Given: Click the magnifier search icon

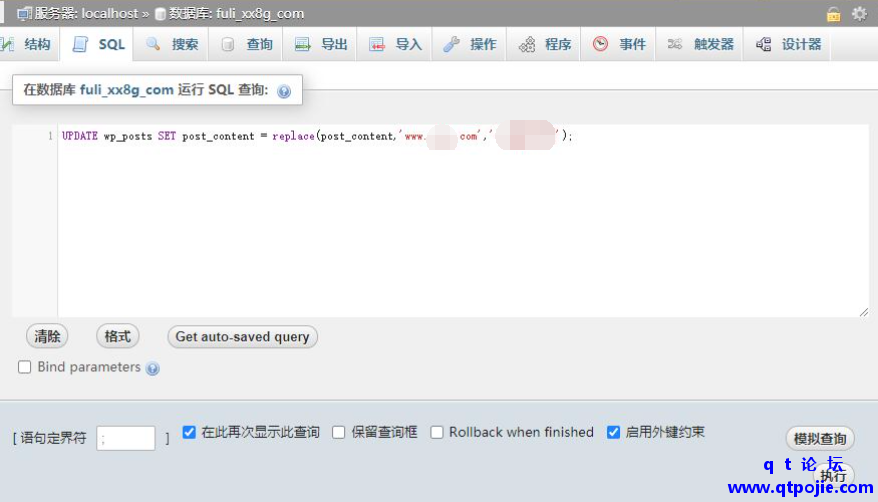Looking at the screenshot, I should (x=153, y=44).
